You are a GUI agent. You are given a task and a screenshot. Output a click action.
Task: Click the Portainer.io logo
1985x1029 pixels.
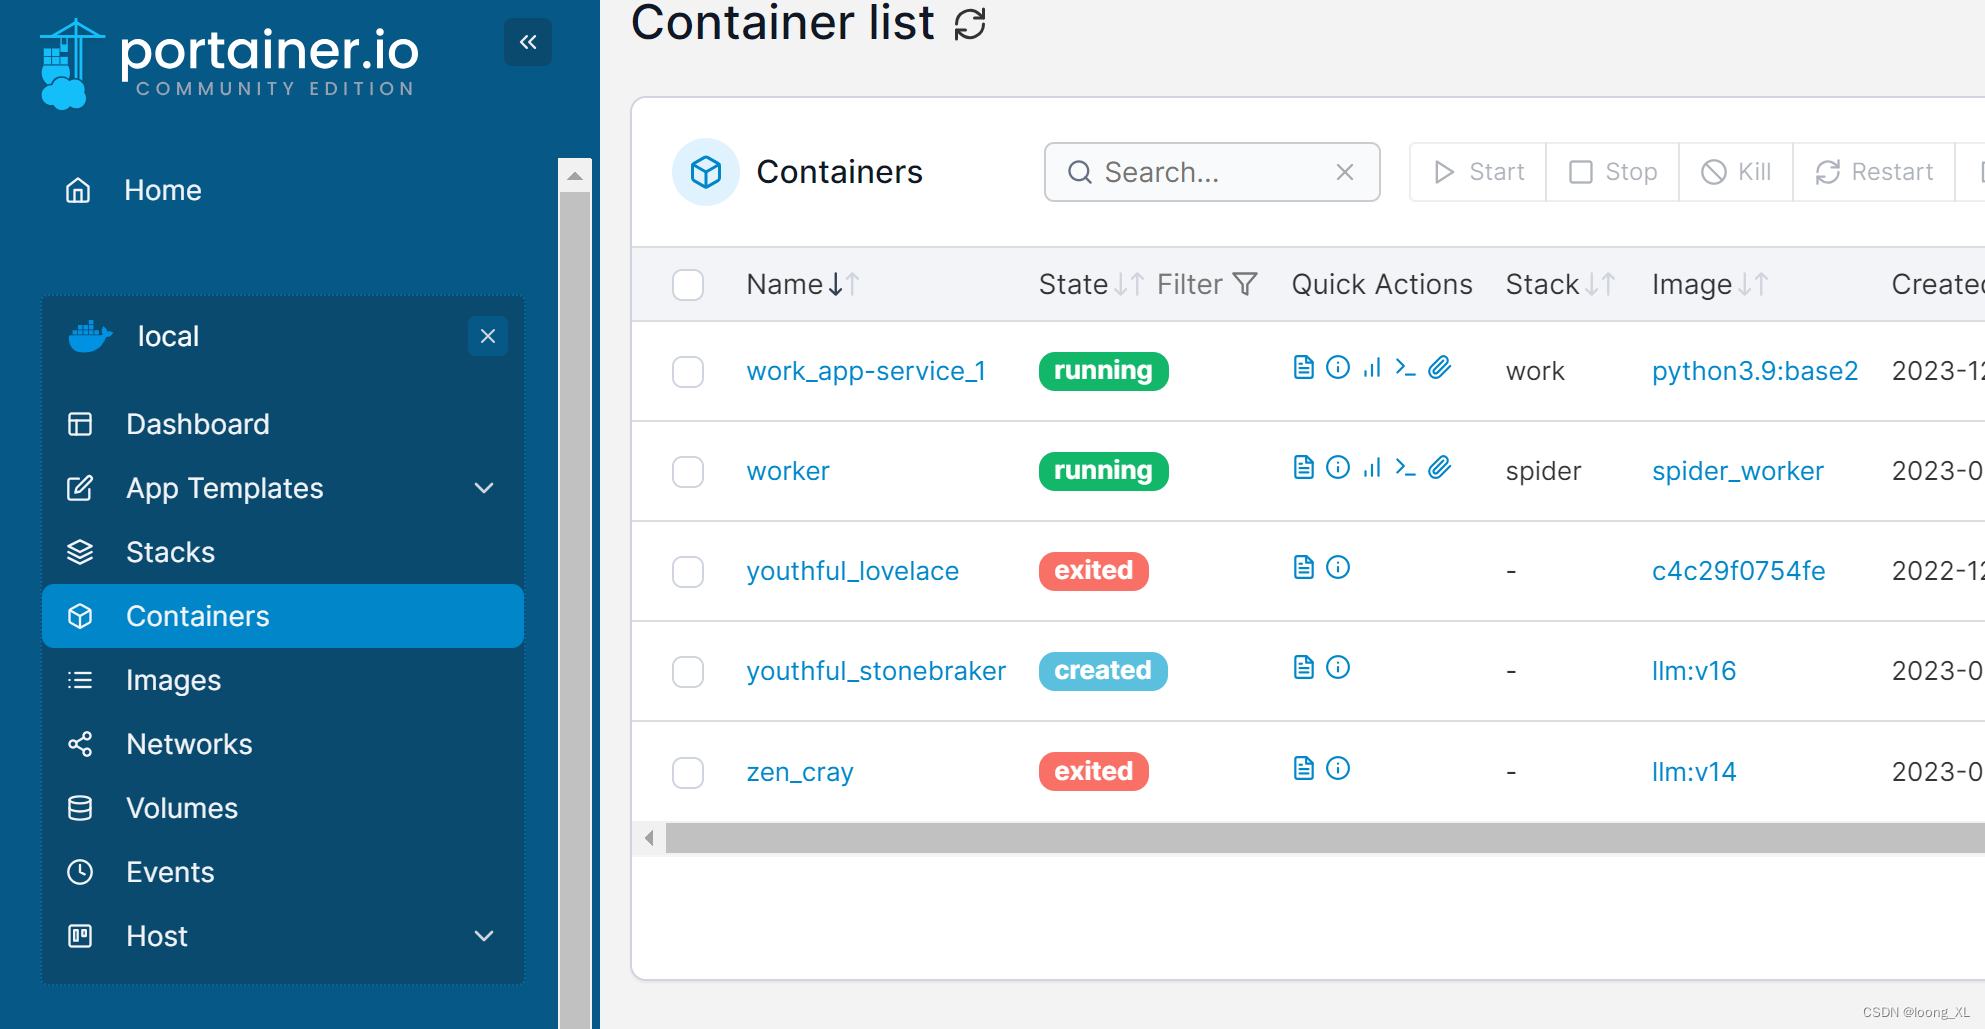[229, 64]
